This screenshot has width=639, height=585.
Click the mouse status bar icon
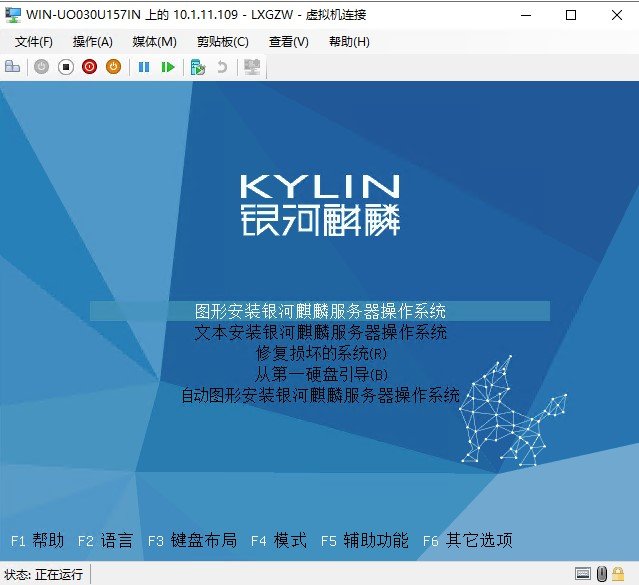602,574
